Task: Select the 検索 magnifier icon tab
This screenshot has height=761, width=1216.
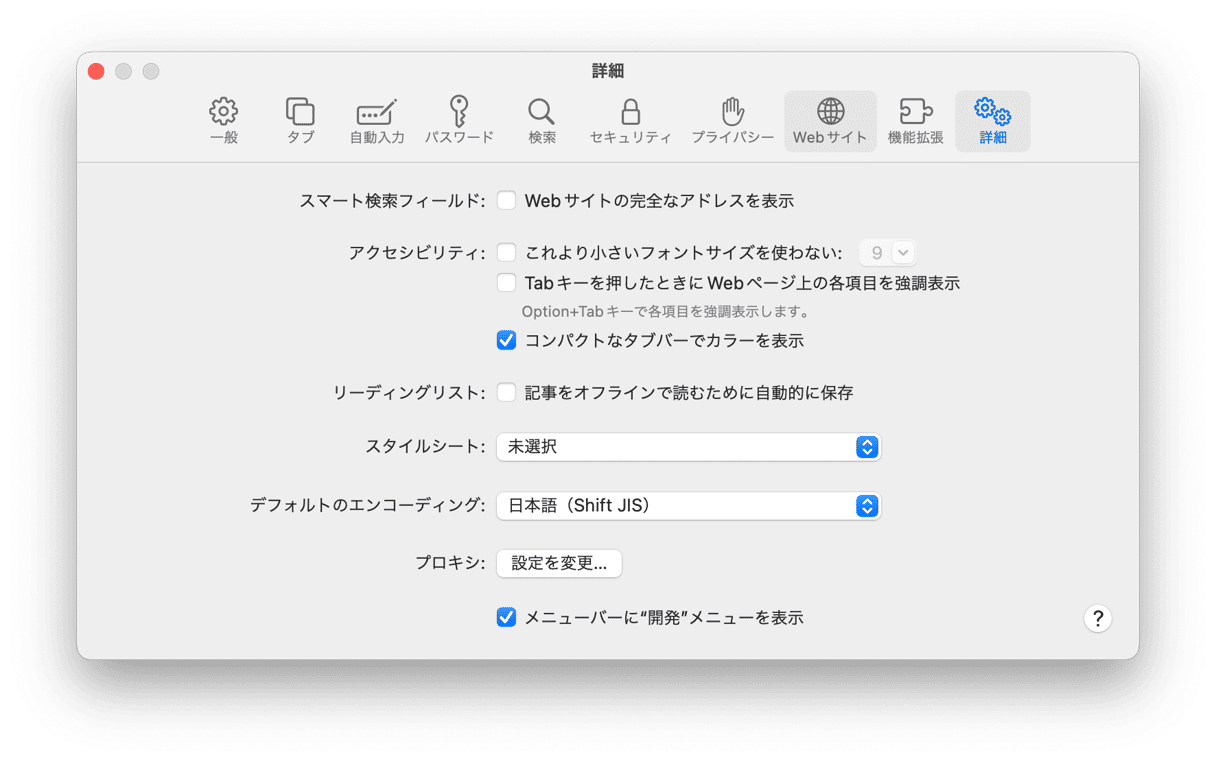Action: (542, 122)
